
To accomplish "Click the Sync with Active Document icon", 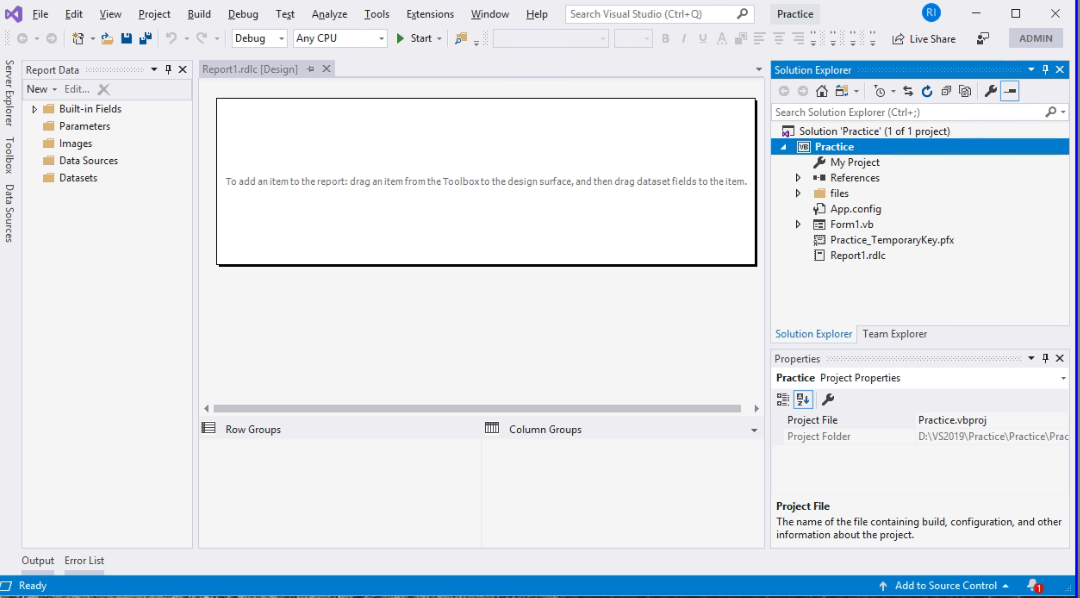I will click(x=906, y=90).
